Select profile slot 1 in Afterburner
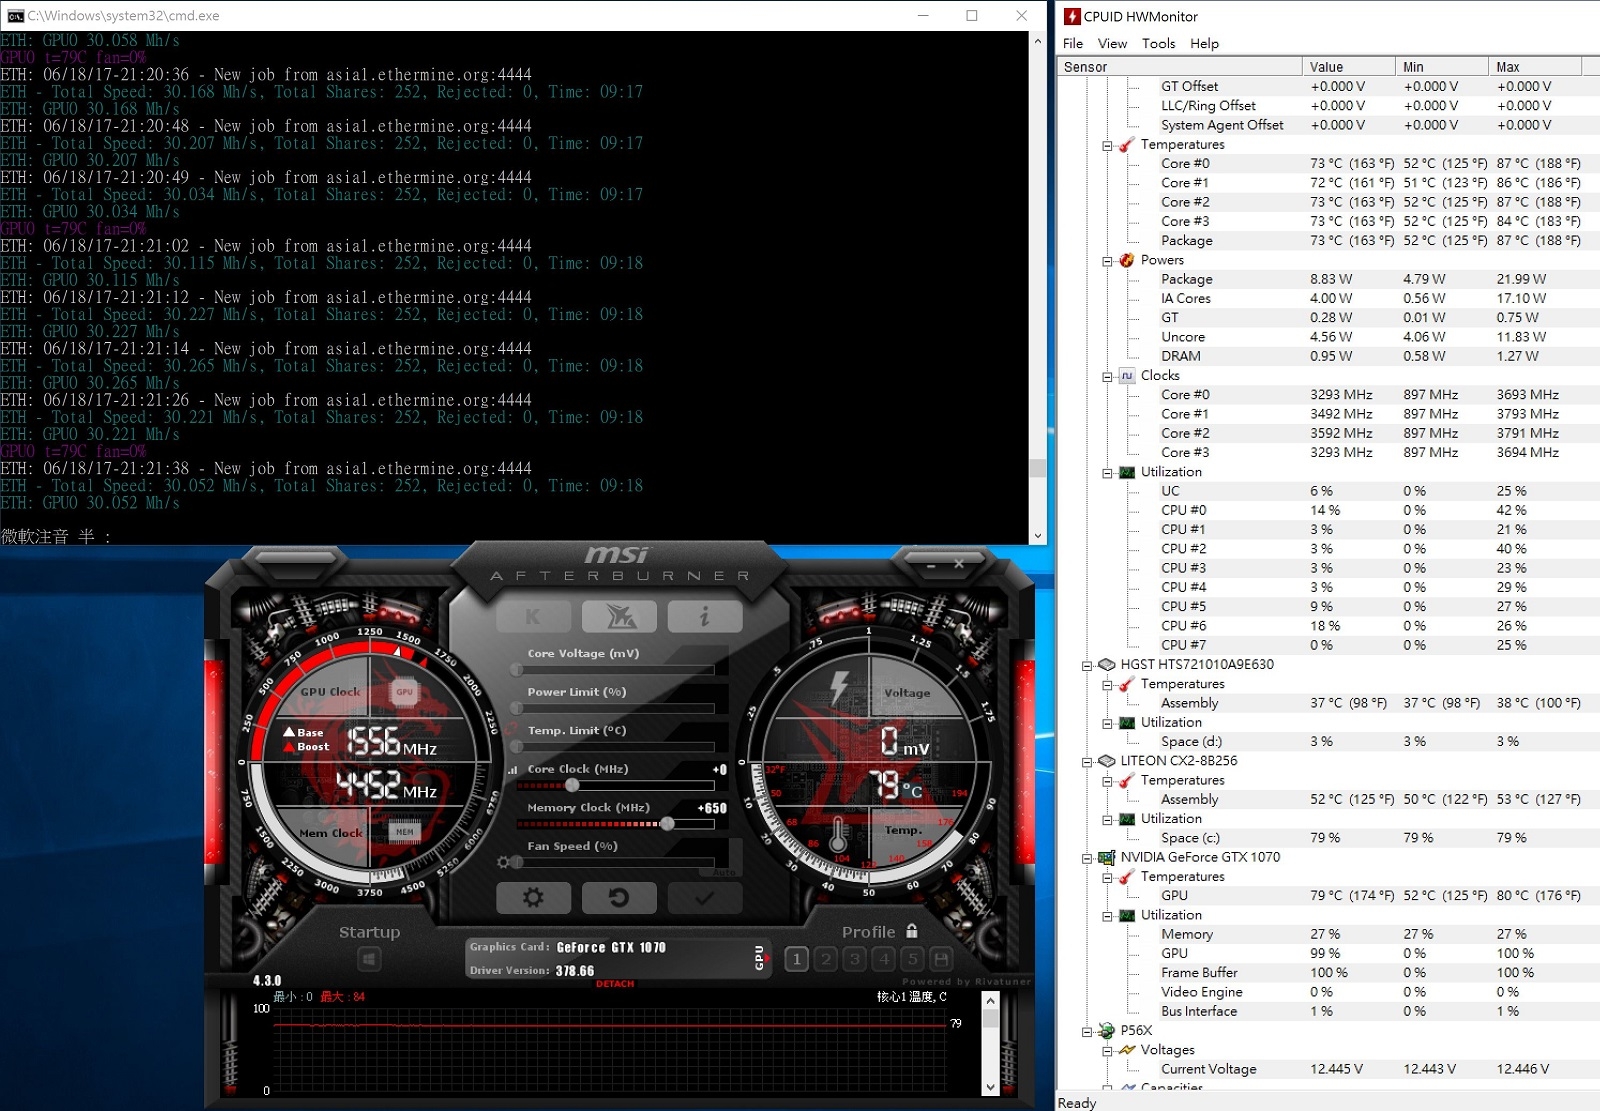1600x1111 pixels. coord(796,960)
